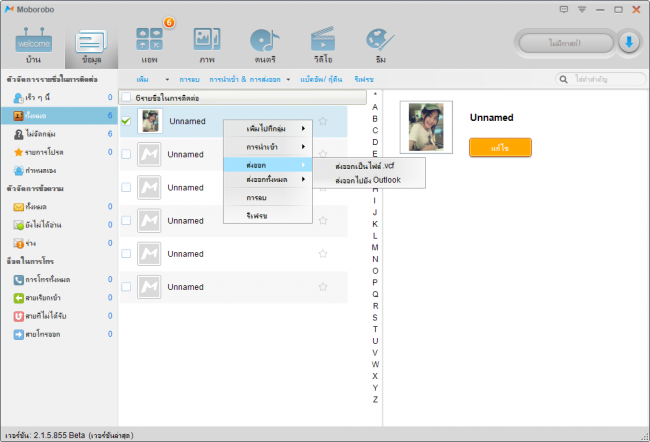650x442 pixels.
Task: Jump to letter W in the alphabet index
Action: tap(375, 364)
